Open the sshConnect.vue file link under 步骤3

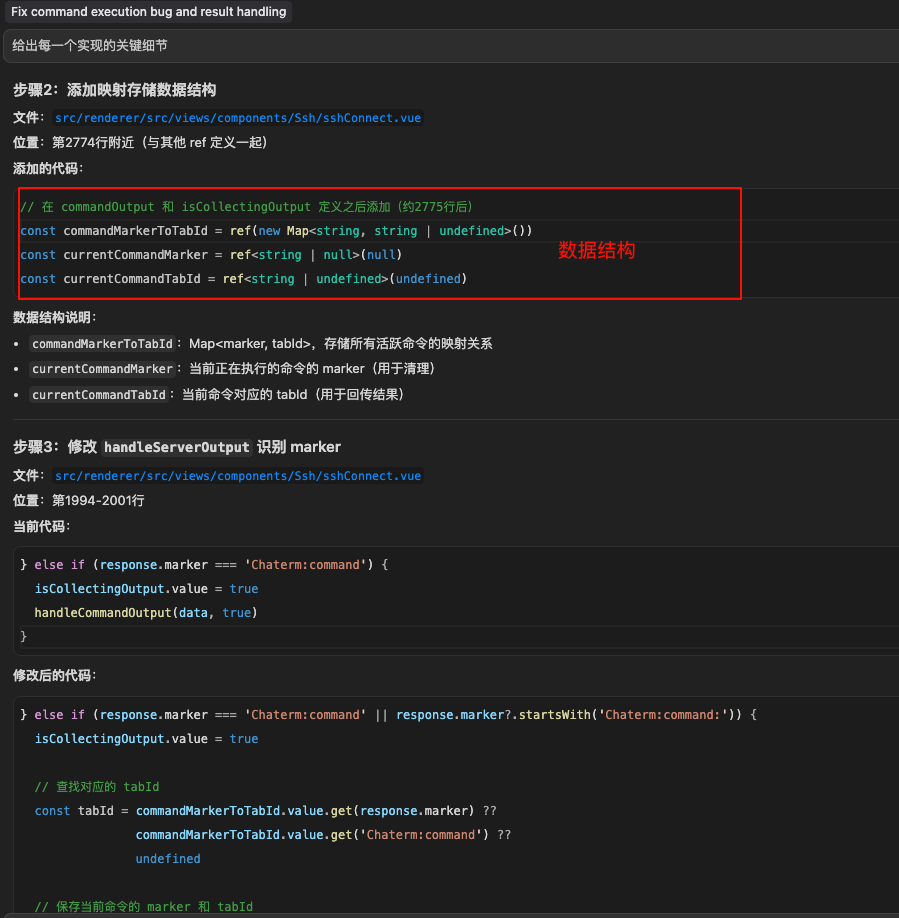[x=238, y=476]
